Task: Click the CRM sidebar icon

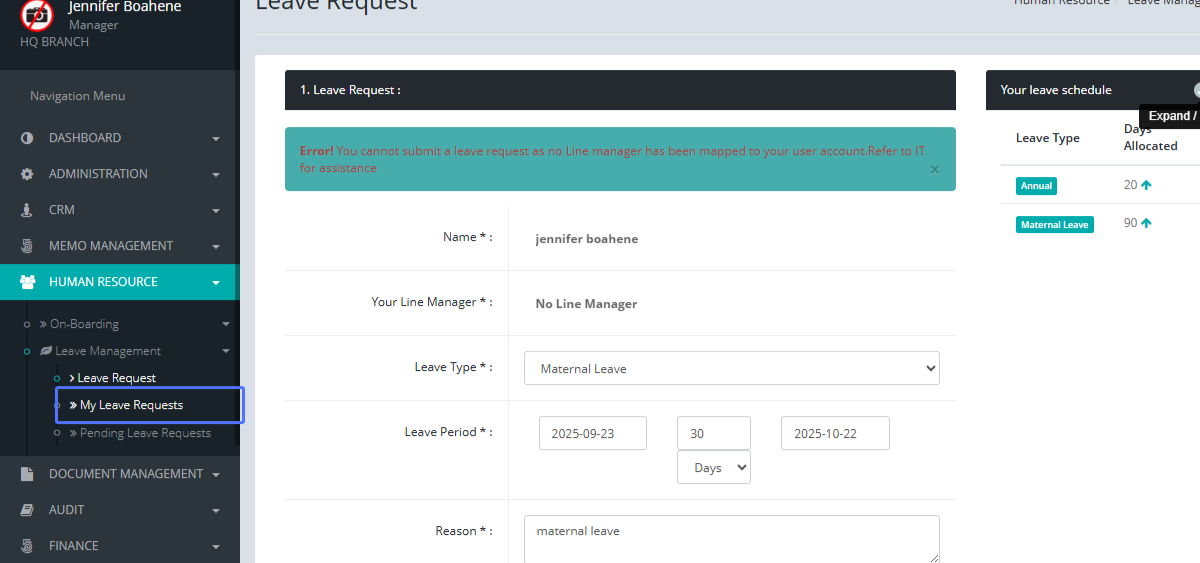Action: click(x=27, y=210)
